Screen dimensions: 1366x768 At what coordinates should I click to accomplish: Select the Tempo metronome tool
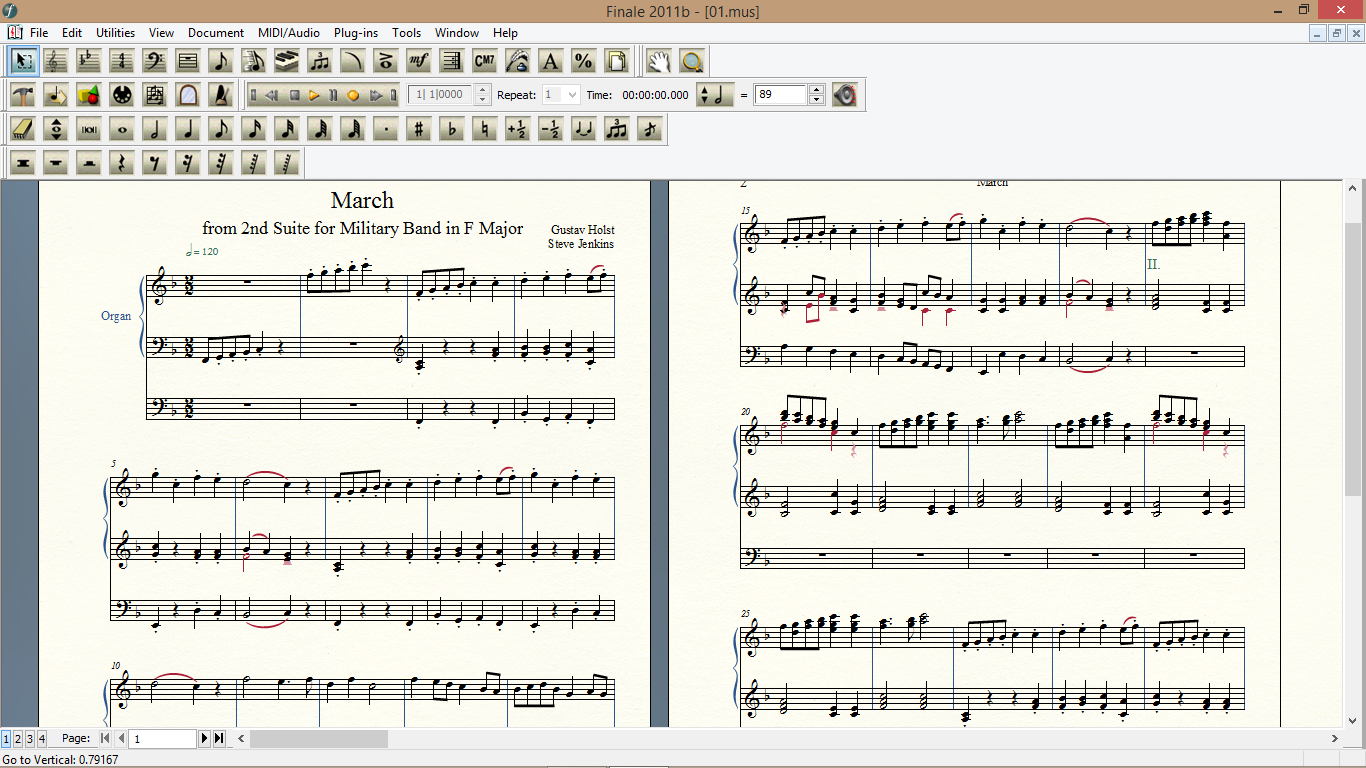coord(221,95)
